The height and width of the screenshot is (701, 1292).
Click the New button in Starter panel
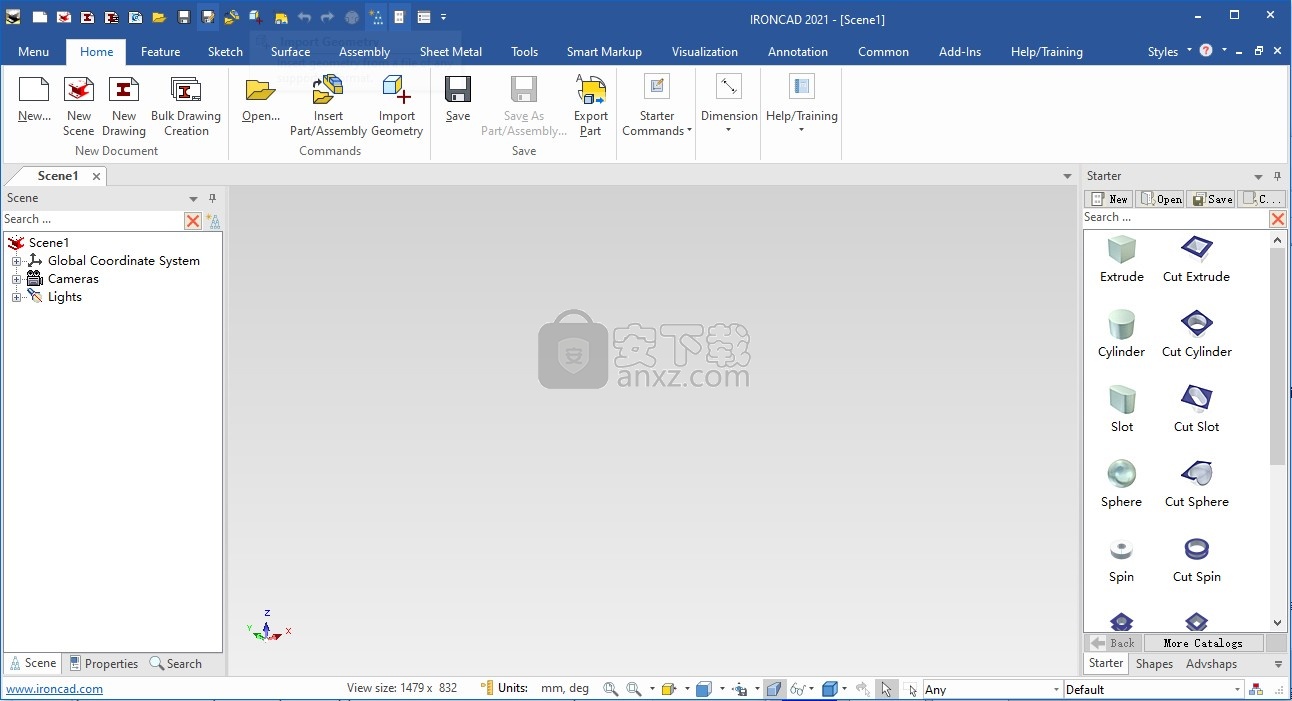(1108, 199)
